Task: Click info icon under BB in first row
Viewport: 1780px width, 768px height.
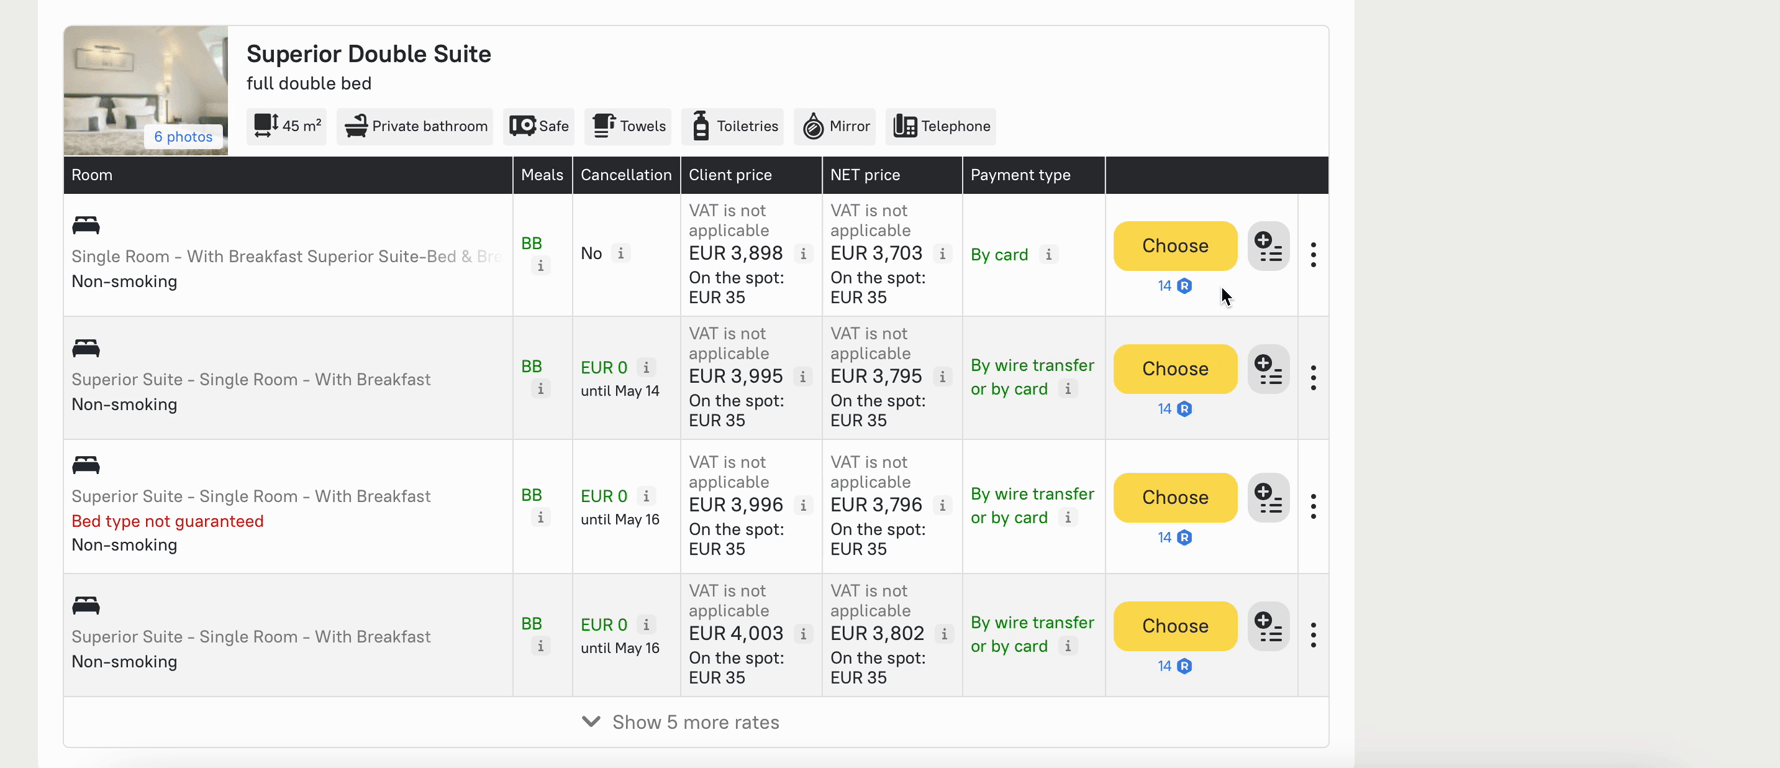Action: [541, 266]
